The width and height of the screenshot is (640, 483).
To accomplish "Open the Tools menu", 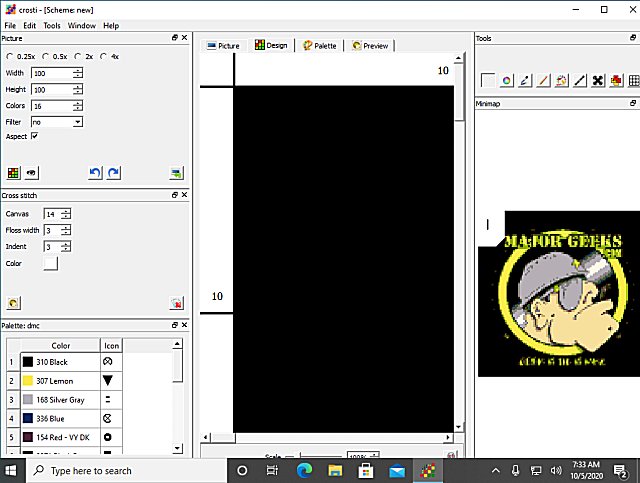I will tap(52, 25).
